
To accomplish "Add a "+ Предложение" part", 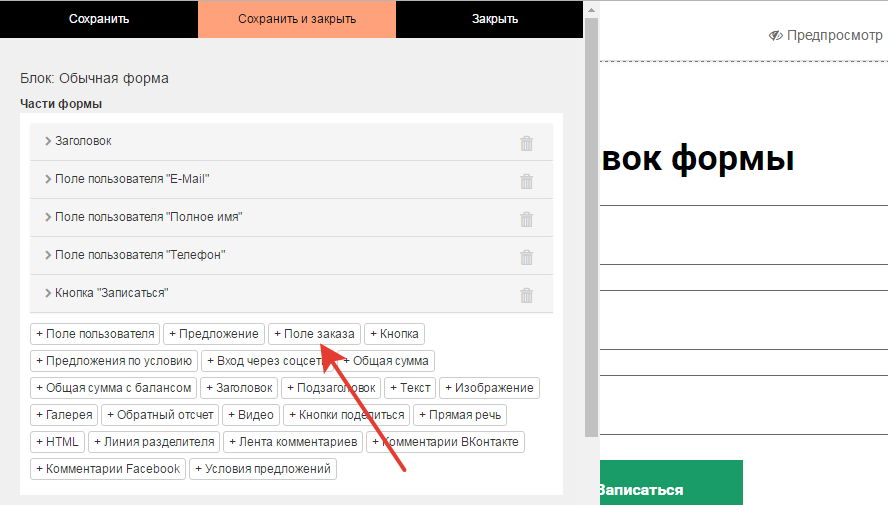I will click(214, 334).
